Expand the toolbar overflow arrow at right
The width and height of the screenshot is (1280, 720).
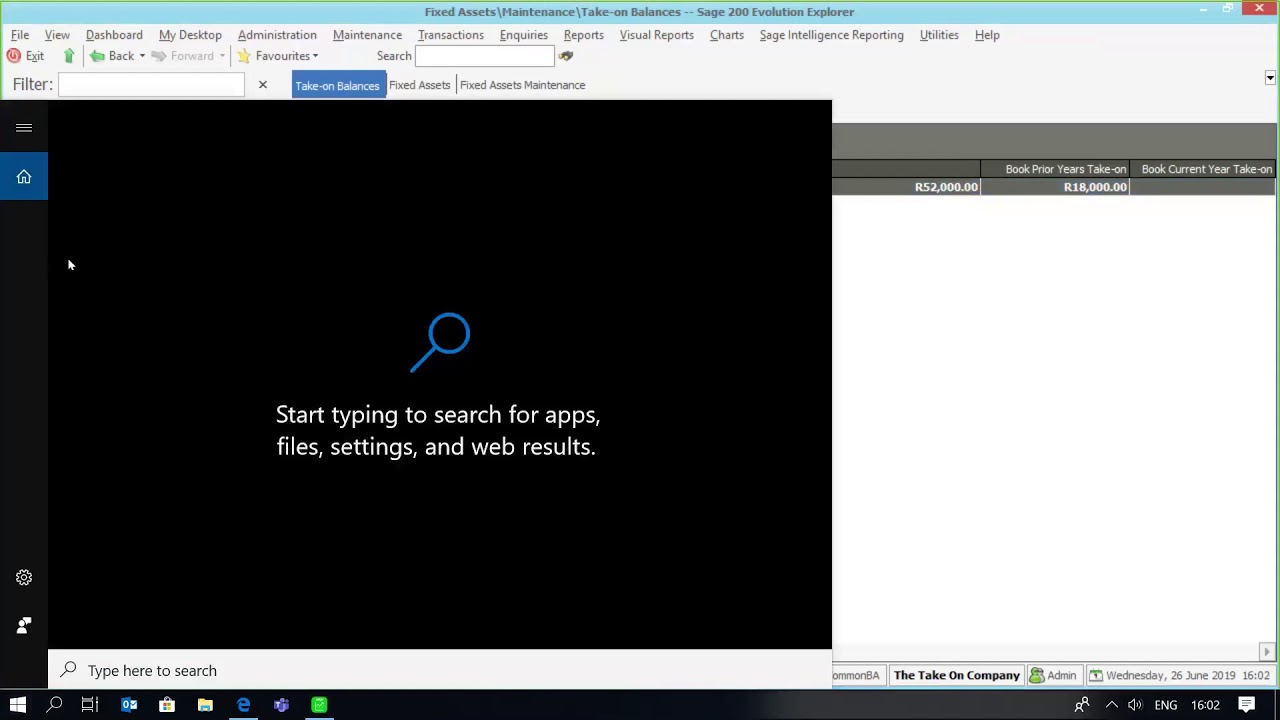pos(1270,78)
